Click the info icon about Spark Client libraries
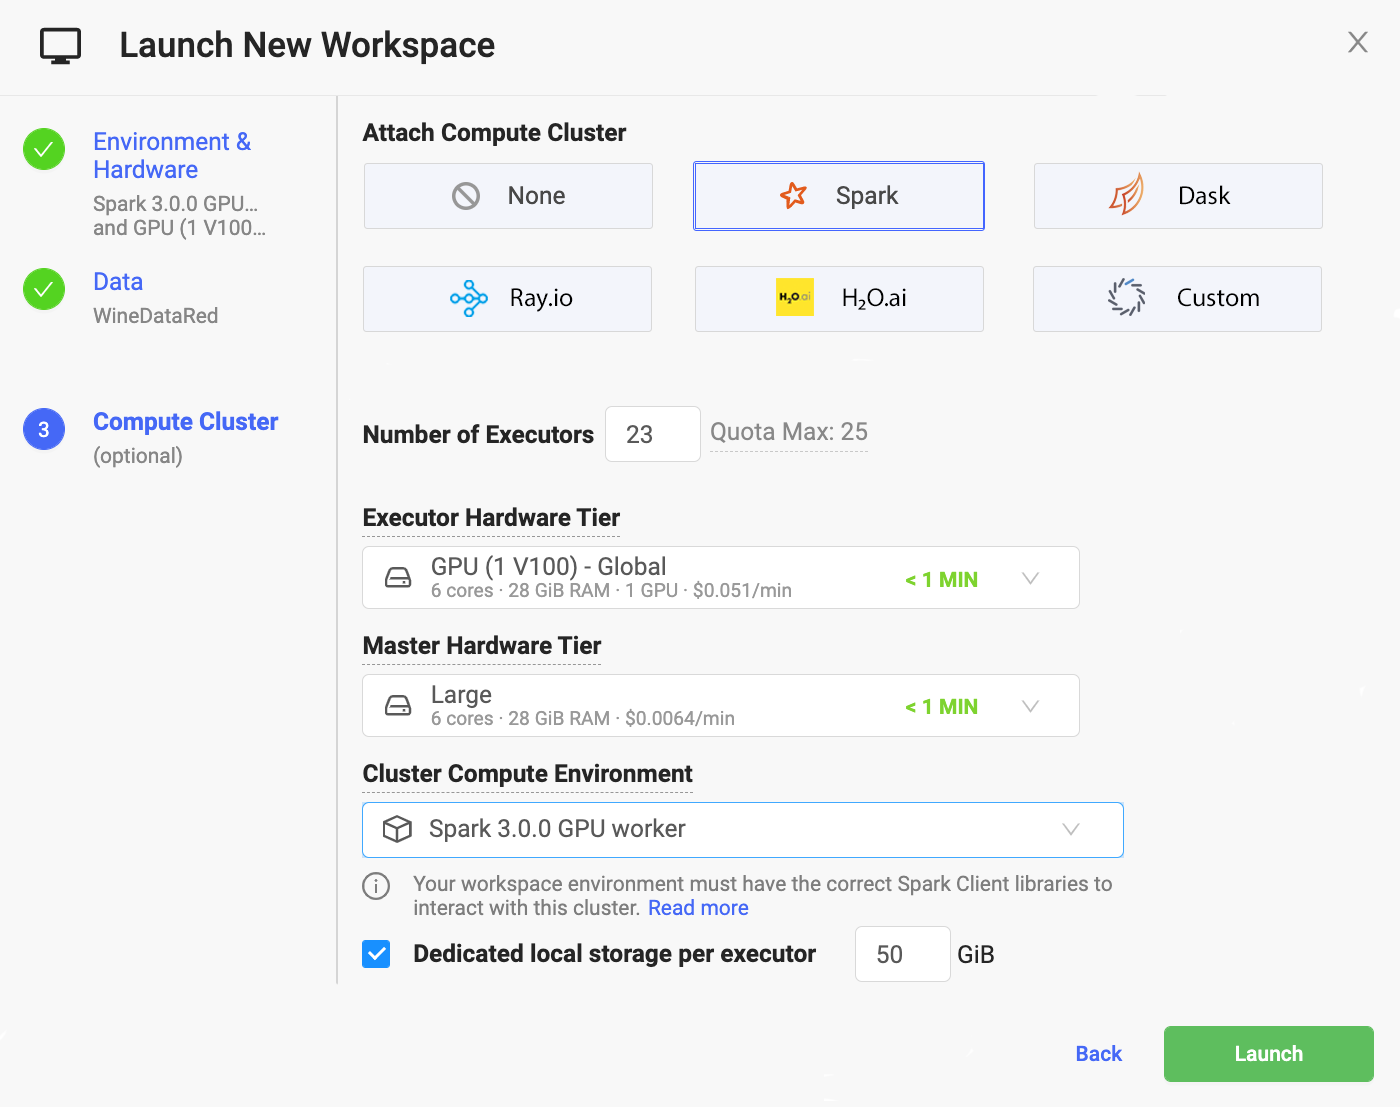Screen dimensions: 1400x1107 [x=376, y=886]
